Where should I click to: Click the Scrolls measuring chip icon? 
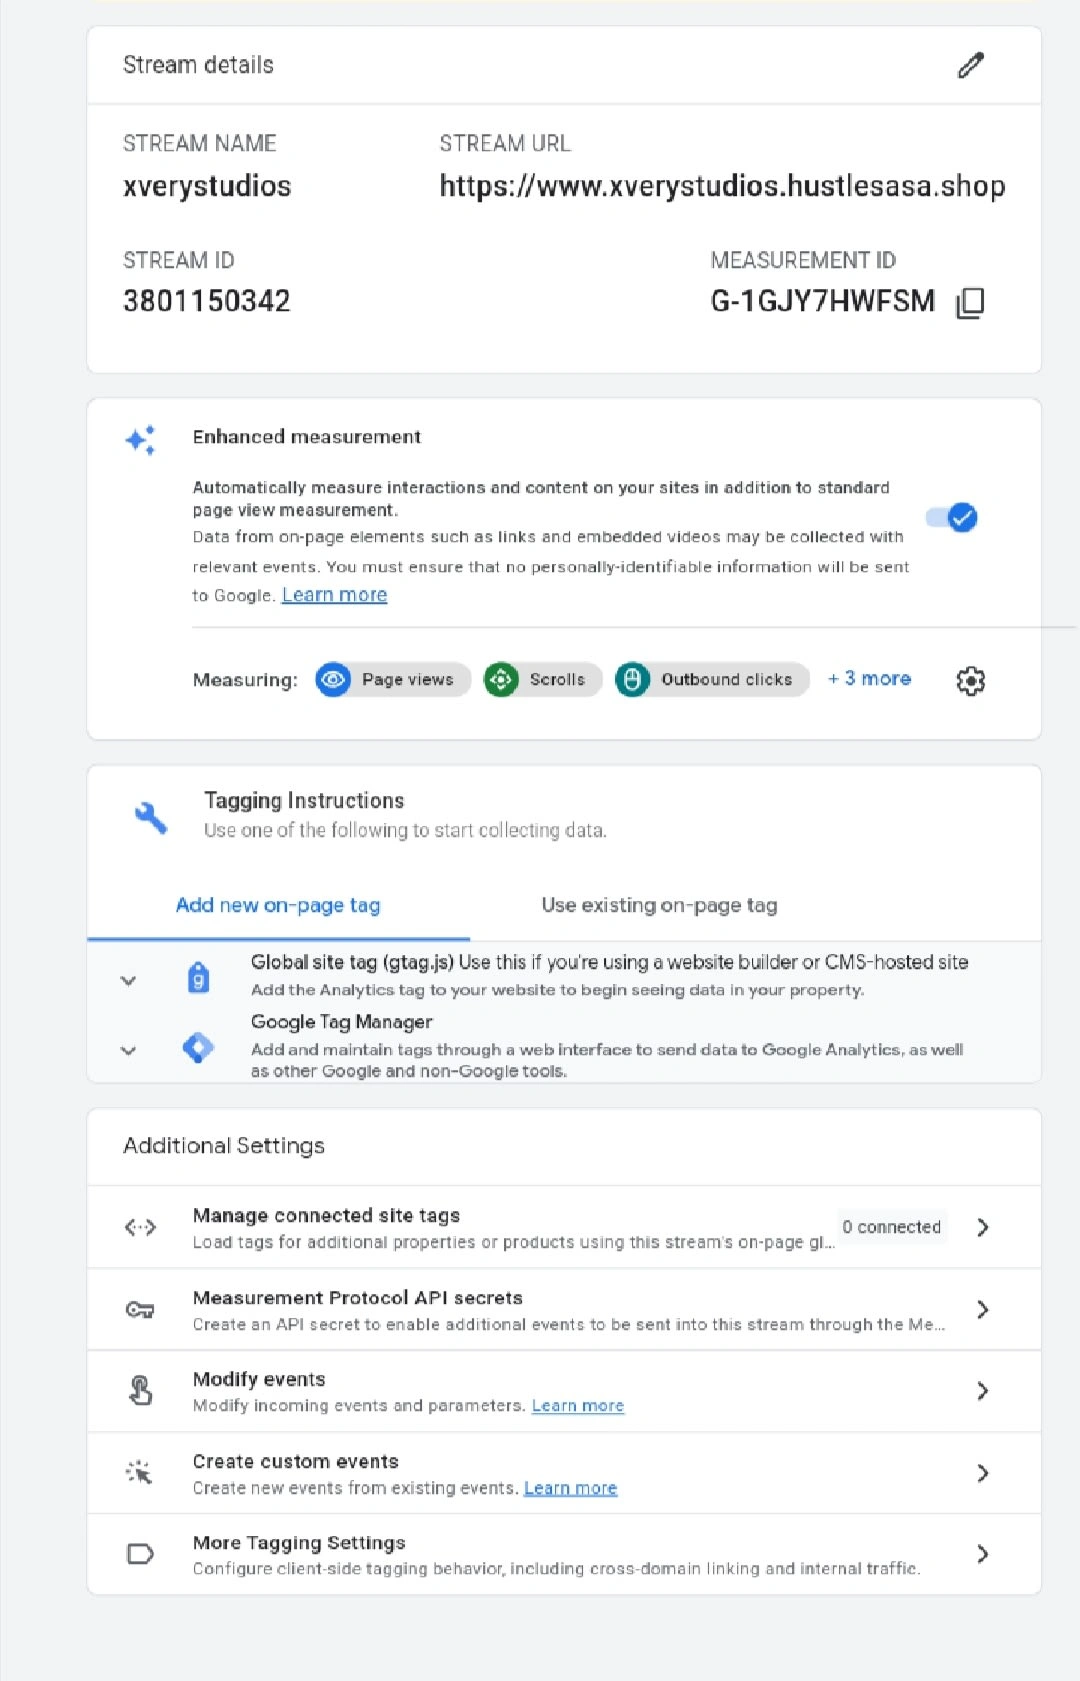pos(501,680)
